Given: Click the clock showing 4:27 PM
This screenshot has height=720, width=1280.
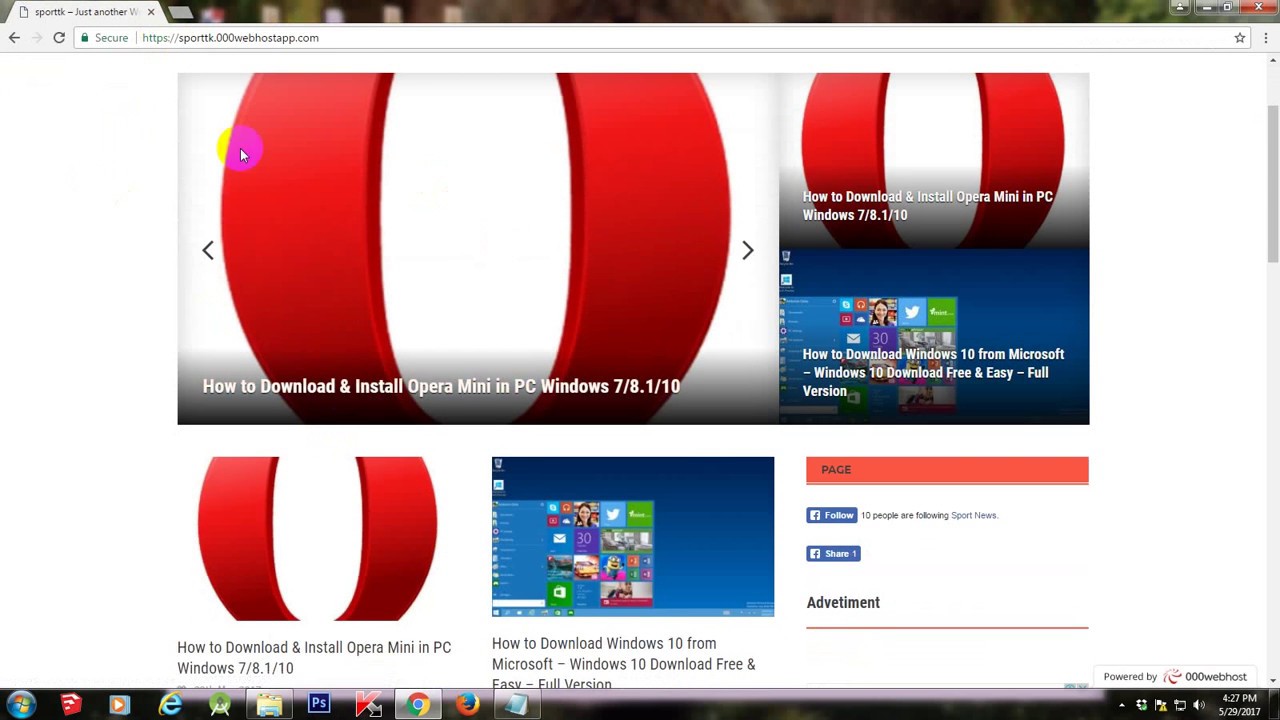Looking at the screenshot, I should click(x=1238, y=705).
